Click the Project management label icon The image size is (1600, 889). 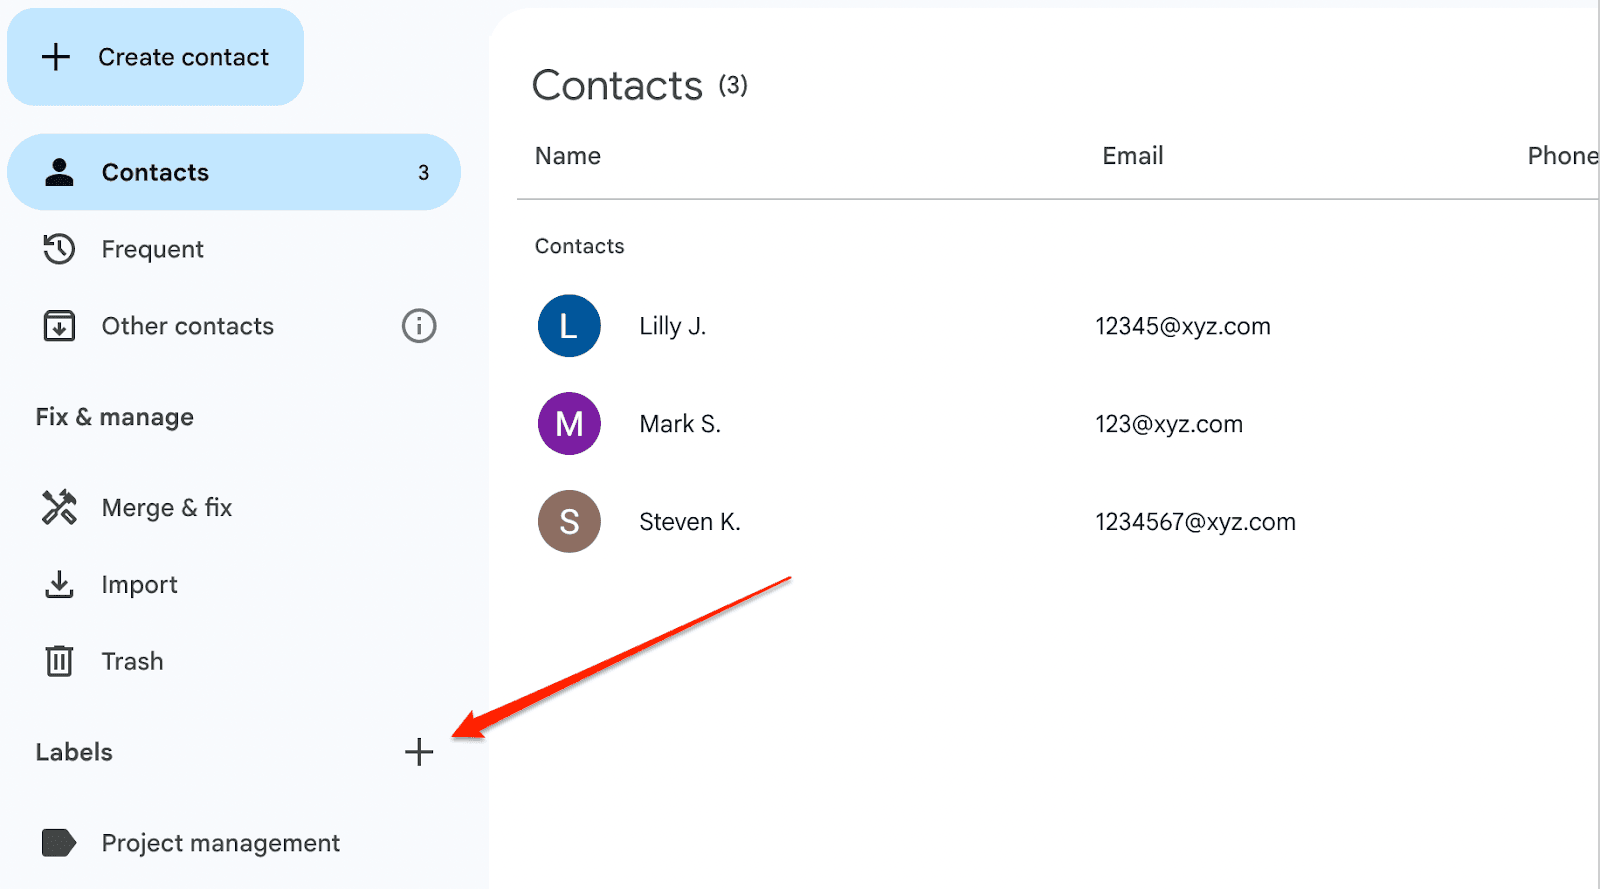pos(59,843)
